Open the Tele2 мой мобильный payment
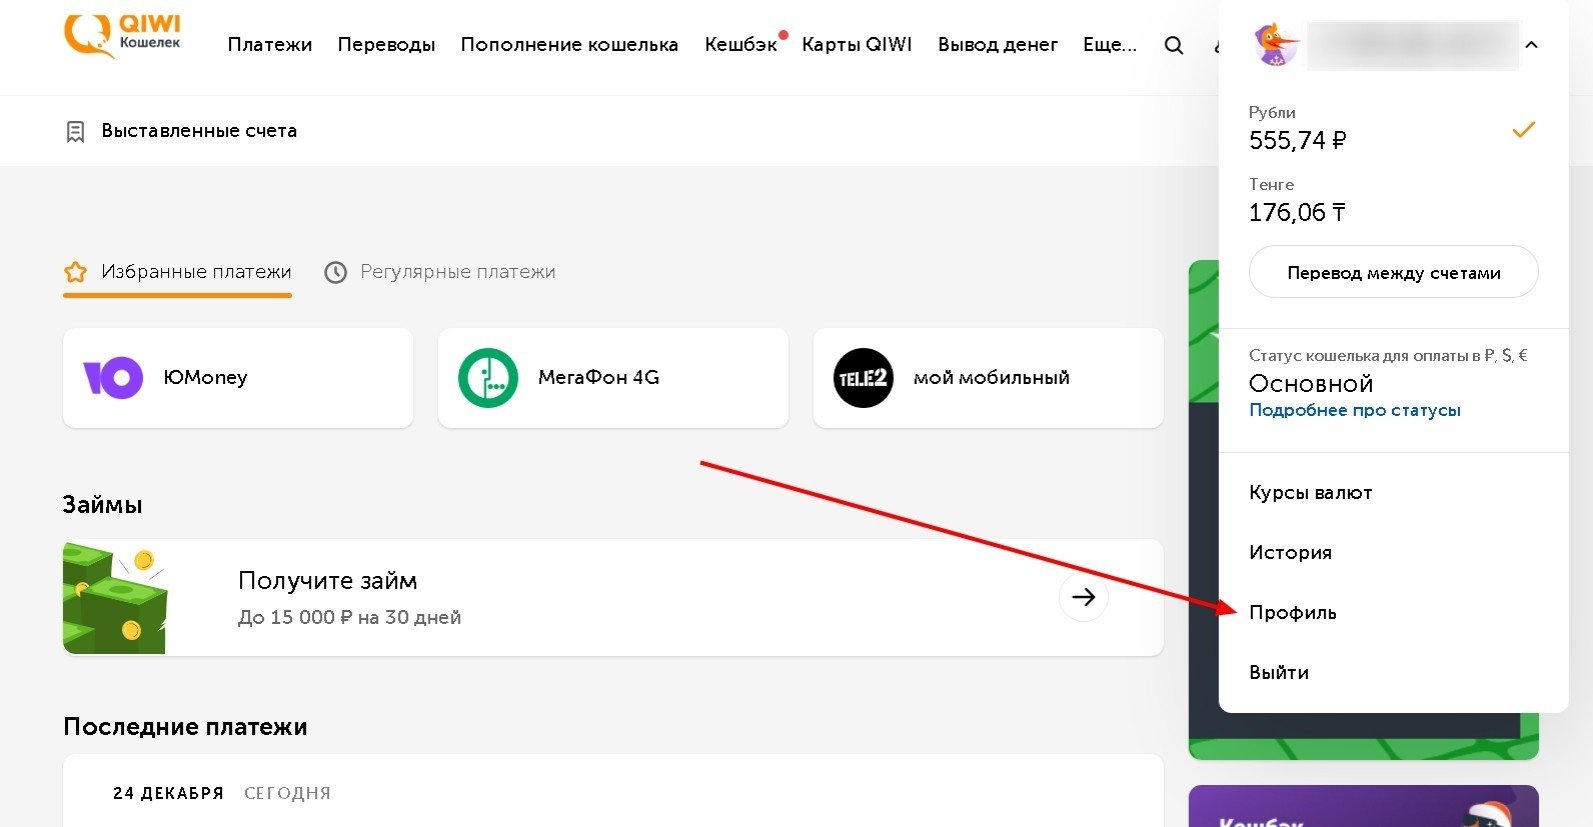1593x827 pixels. click(x=988, y=378)
